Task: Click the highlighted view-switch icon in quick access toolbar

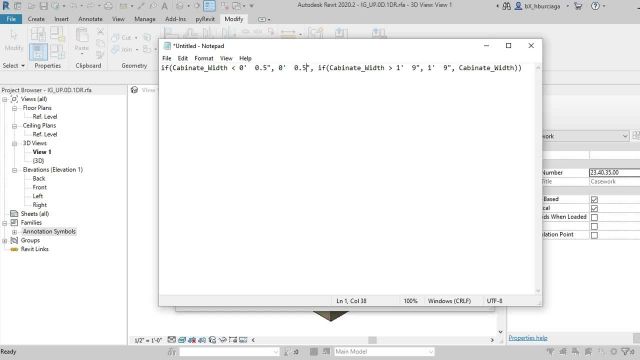Action: (209, 6)
